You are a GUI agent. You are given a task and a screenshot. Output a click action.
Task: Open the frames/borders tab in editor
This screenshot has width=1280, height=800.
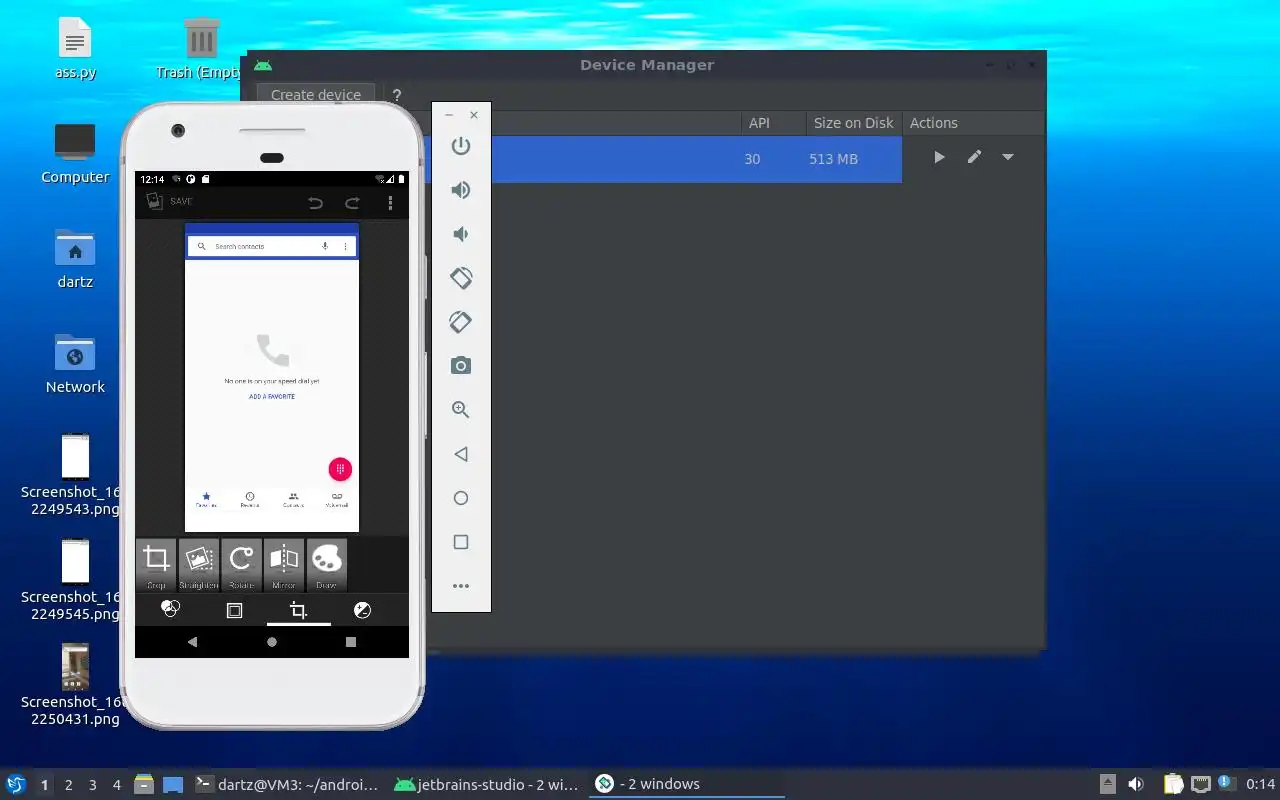234,610
